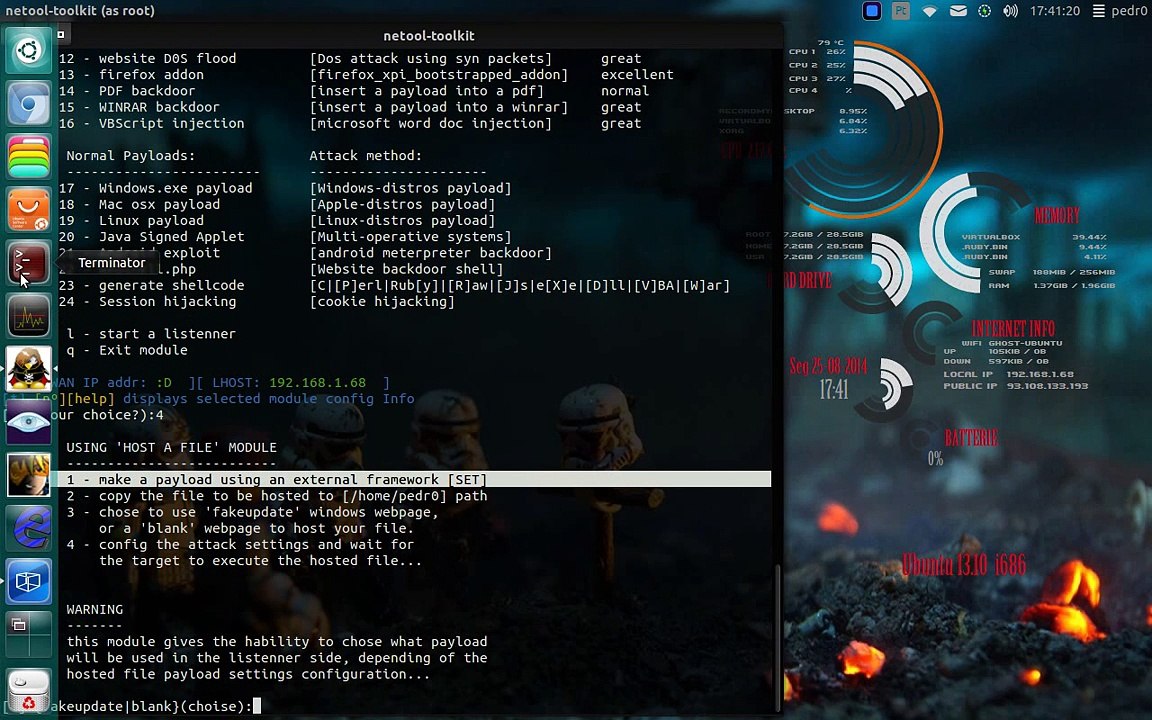Click '[firefox_xpi_bootstrapped_addon]' attack method text
Screen dimensions: 1152x720
pos(439,74)
